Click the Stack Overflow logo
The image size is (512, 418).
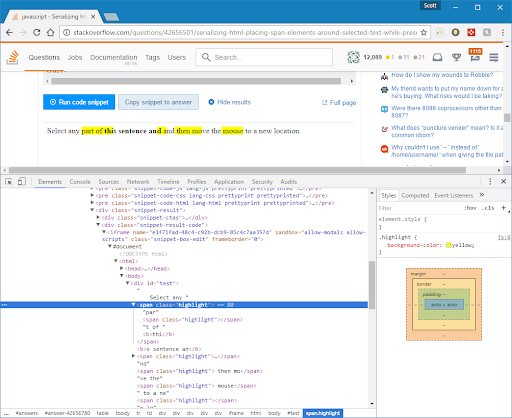click(12, 57)
